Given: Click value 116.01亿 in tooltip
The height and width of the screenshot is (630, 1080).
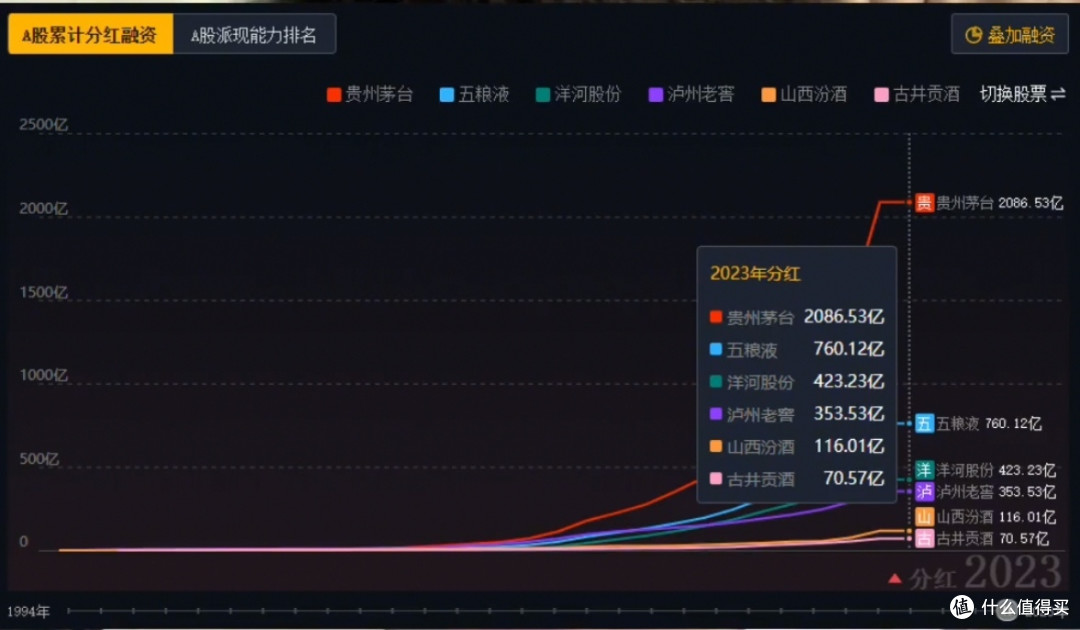Looking at the screenshot, I should (849, 445).
